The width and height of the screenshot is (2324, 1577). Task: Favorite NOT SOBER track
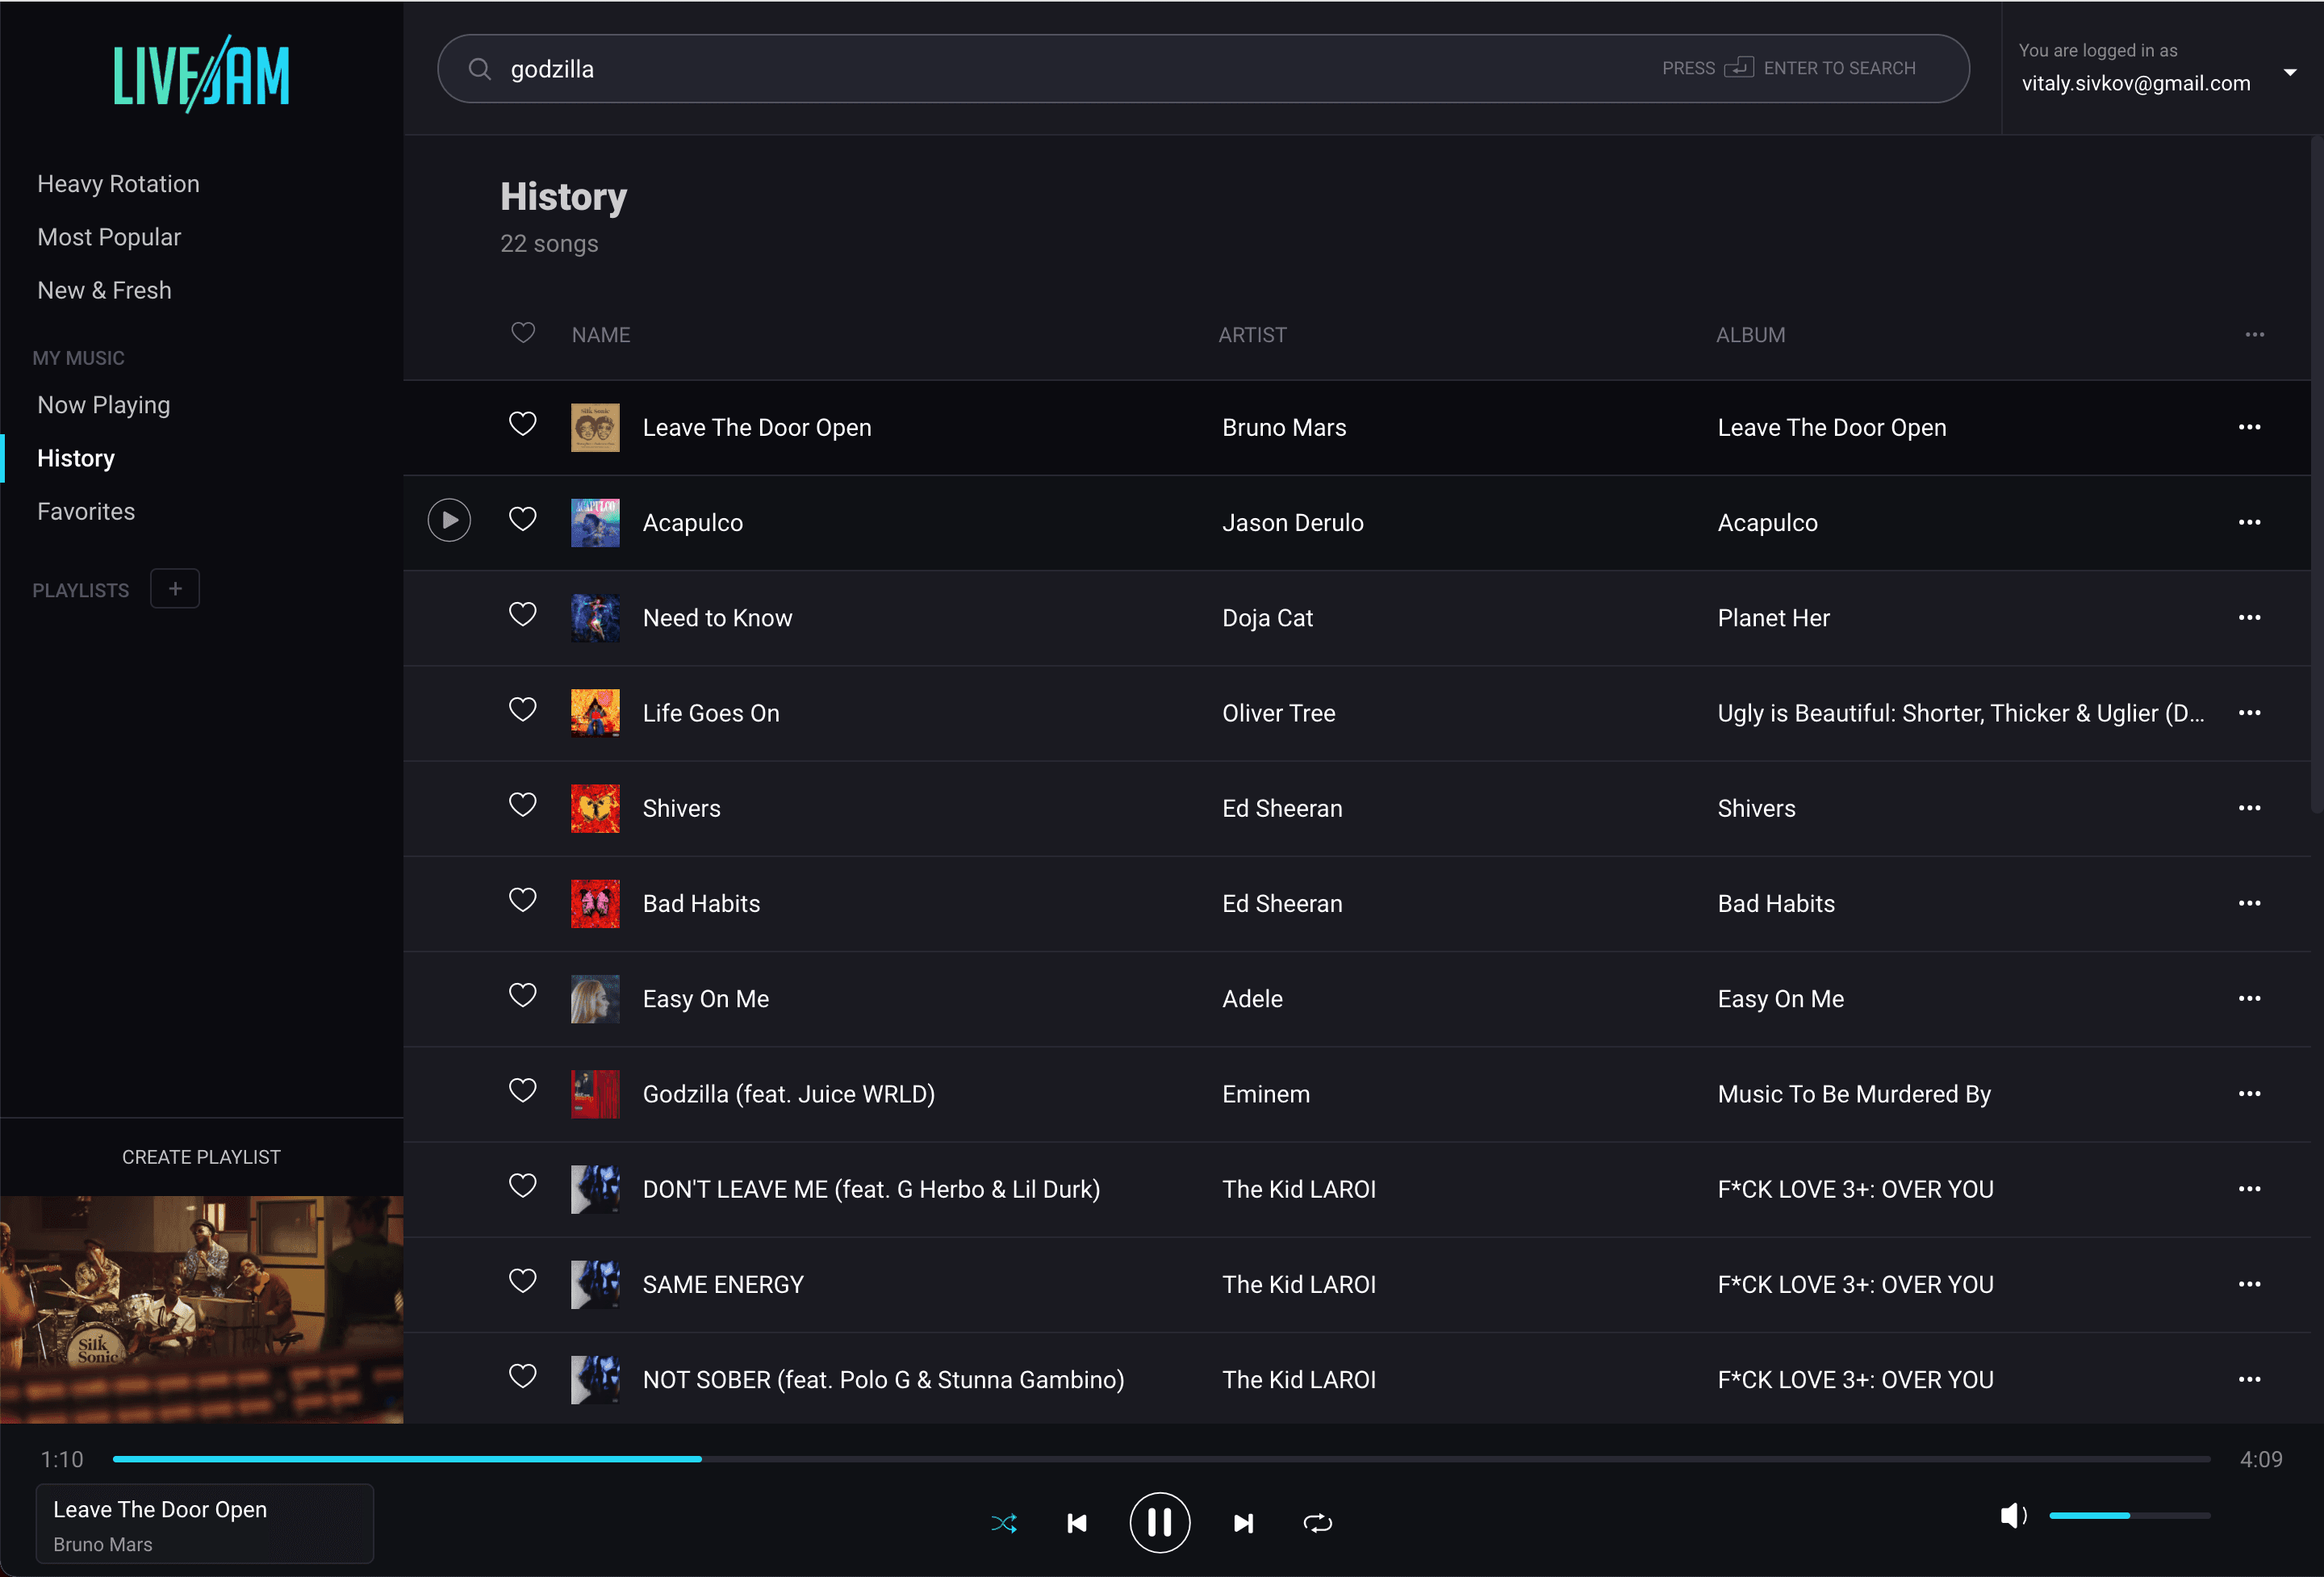(x=523, y=1376)
